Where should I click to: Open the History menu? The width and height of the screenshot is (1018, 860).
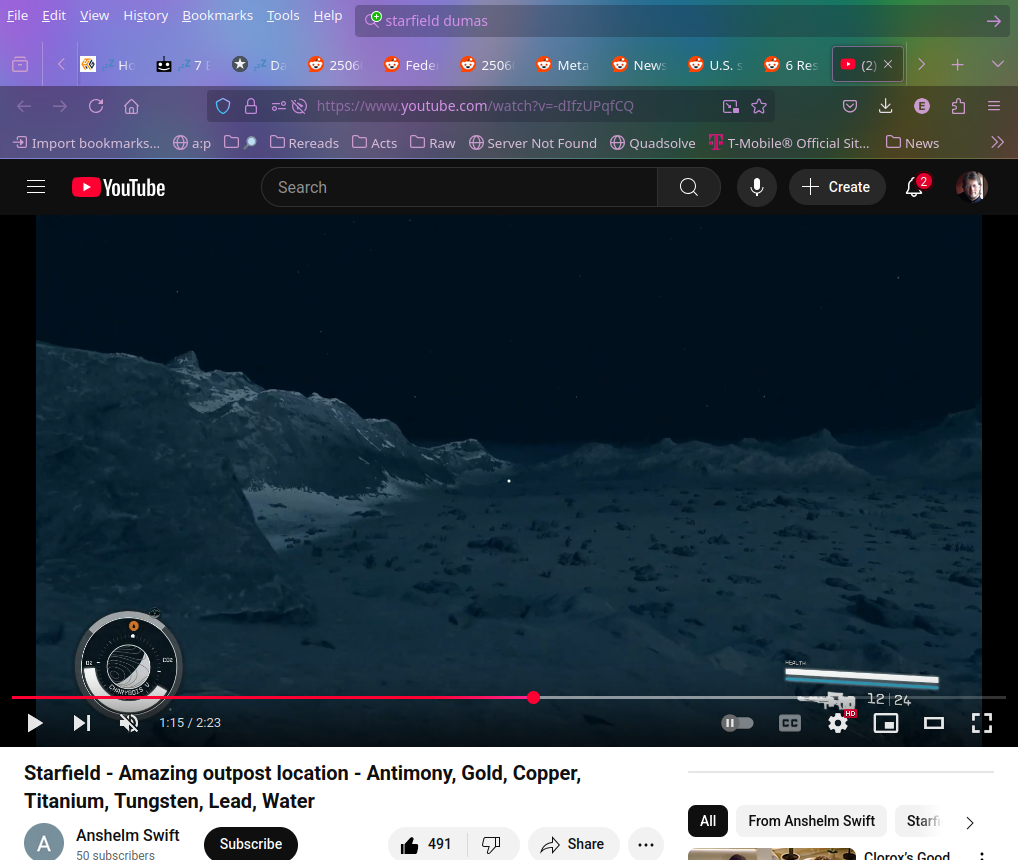pyautogui.click(x=146, y=16)
